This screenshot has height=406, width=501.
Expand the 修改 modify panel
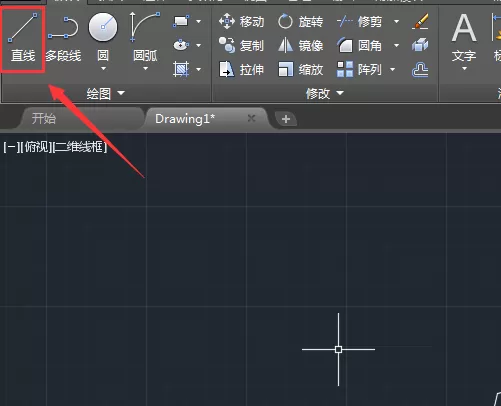325,94
